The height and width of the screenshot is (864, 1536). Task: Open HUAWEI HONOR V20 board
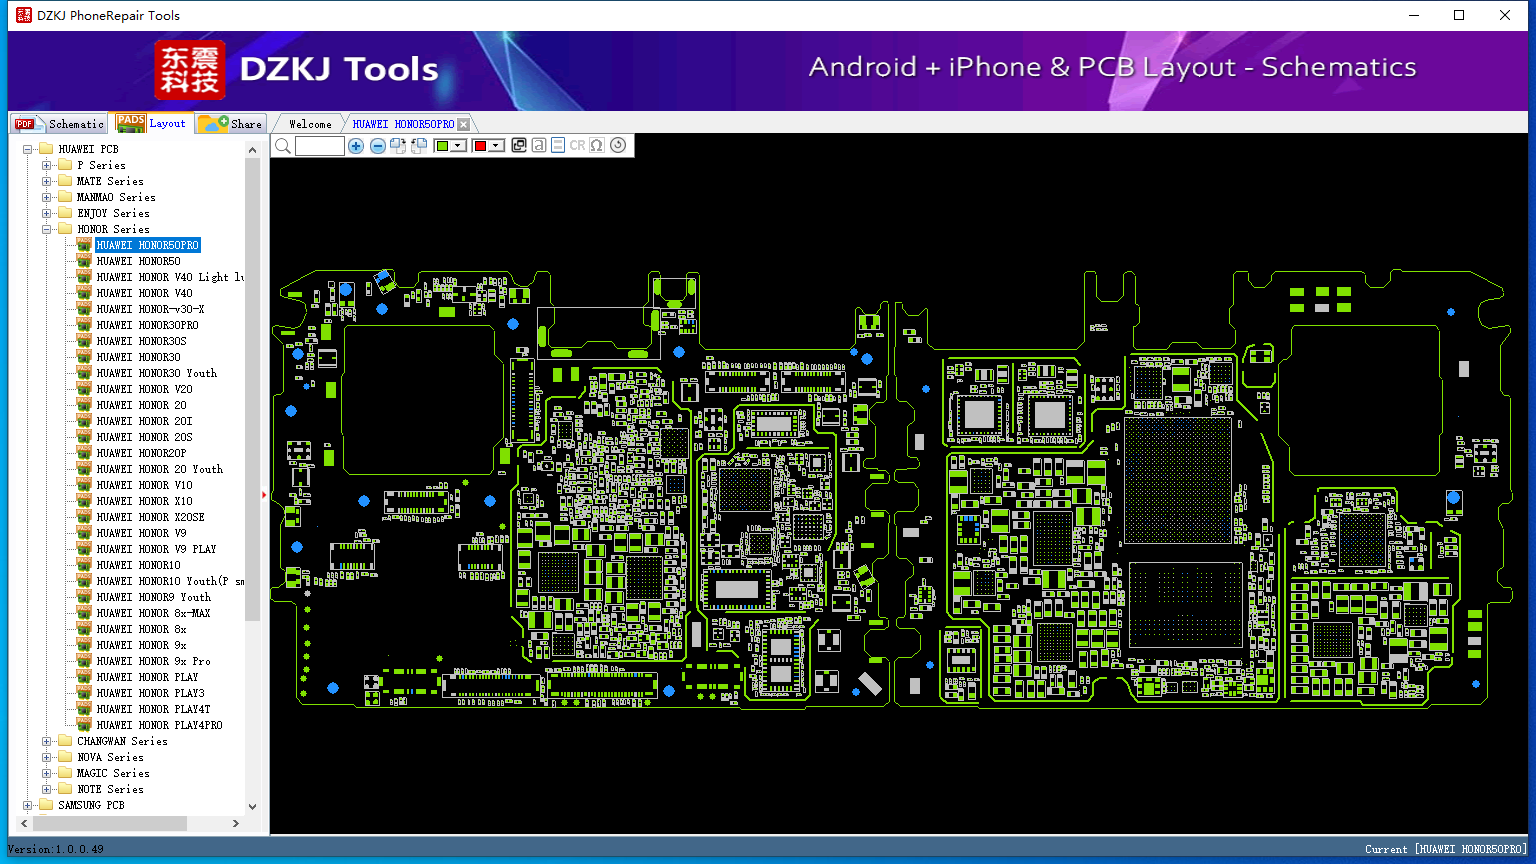(x=144, y=389)
